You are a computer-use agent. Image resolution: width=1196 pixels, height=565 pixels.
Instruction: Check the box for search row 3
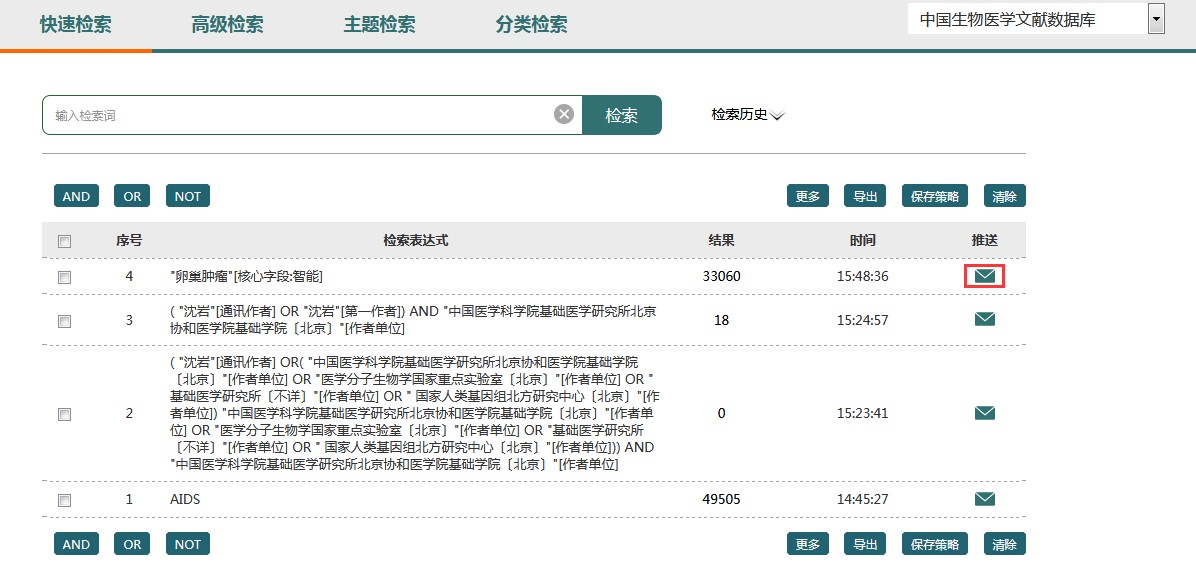pos(65,321)
